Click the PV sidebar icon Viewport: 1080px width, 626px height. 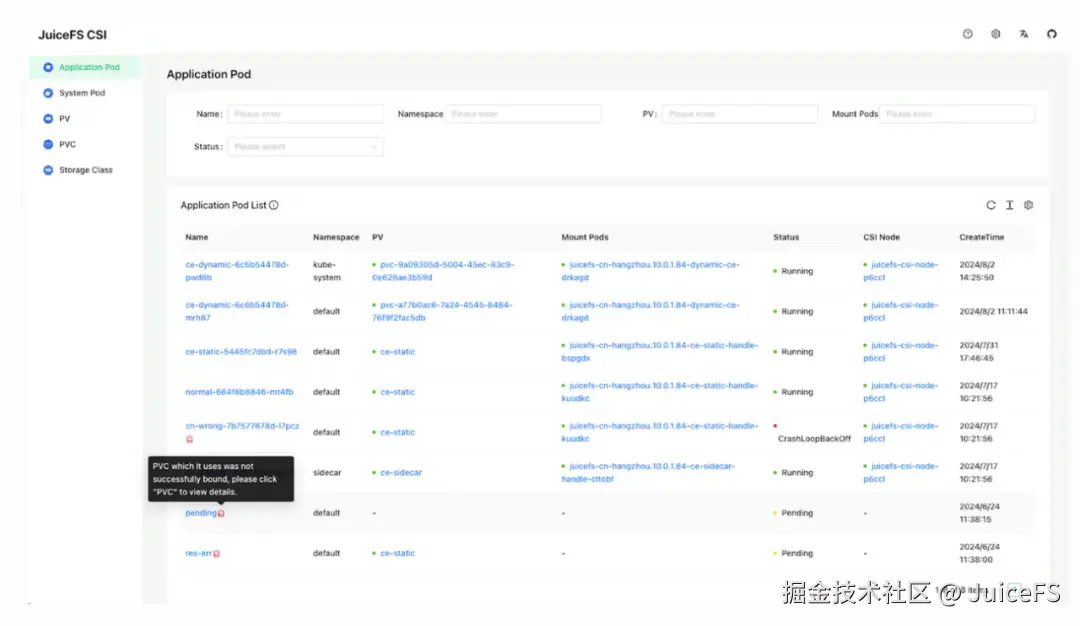(48, 118)
